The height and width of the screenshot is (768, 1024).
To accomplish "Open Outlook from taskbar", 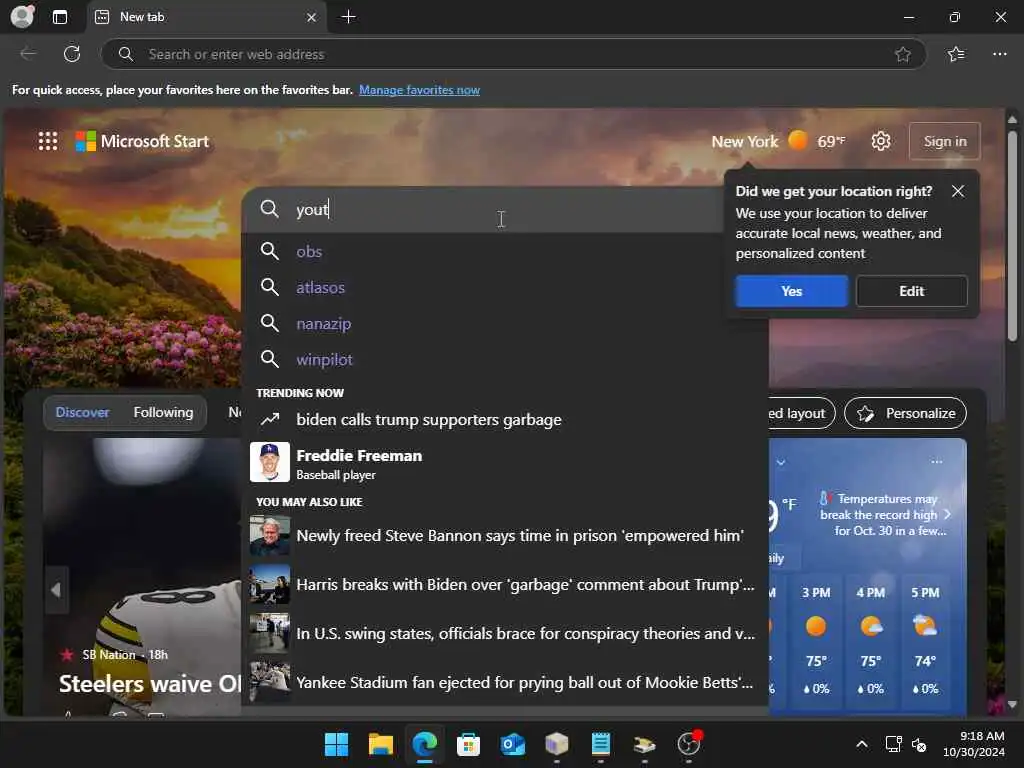I will 513,744.
